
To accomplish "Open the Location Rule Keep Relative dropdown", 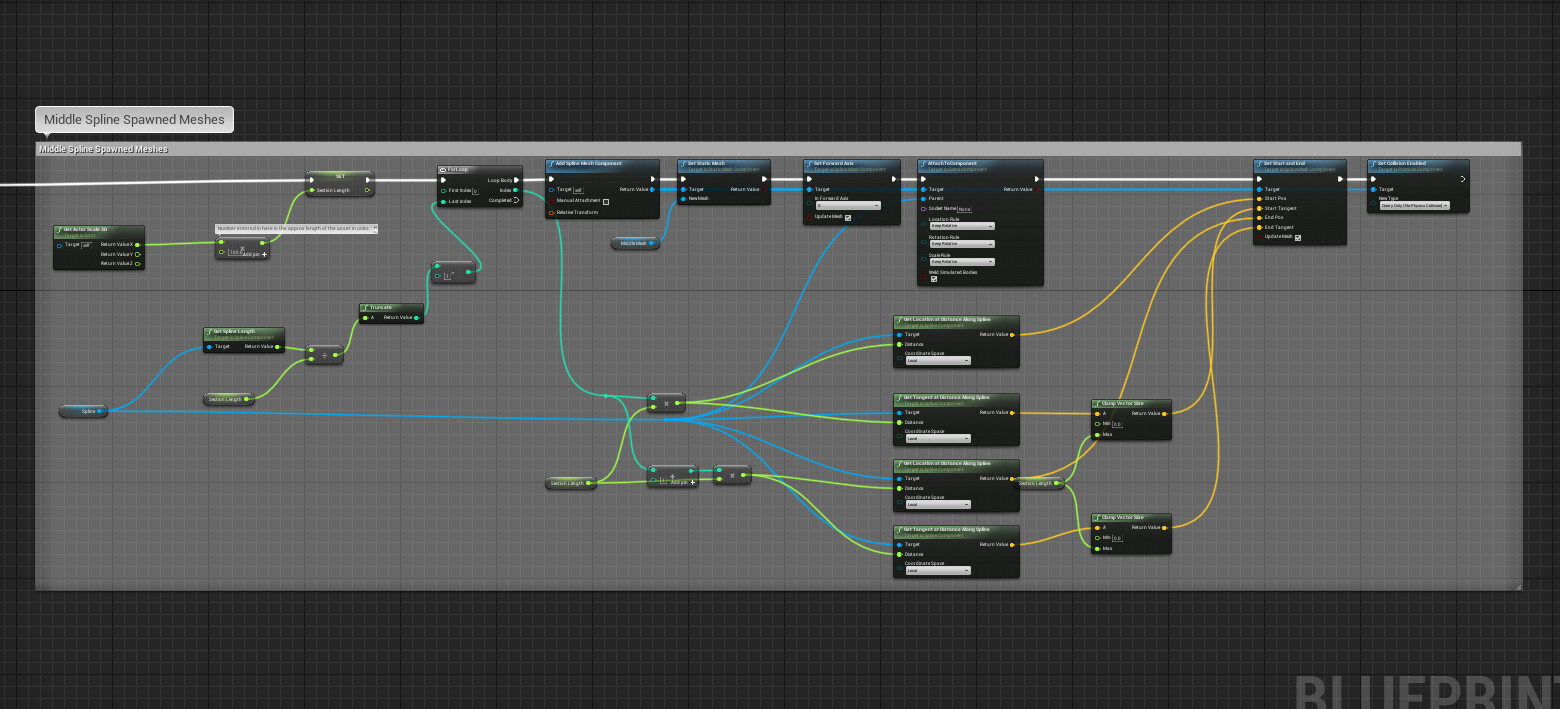I will 962,226.
